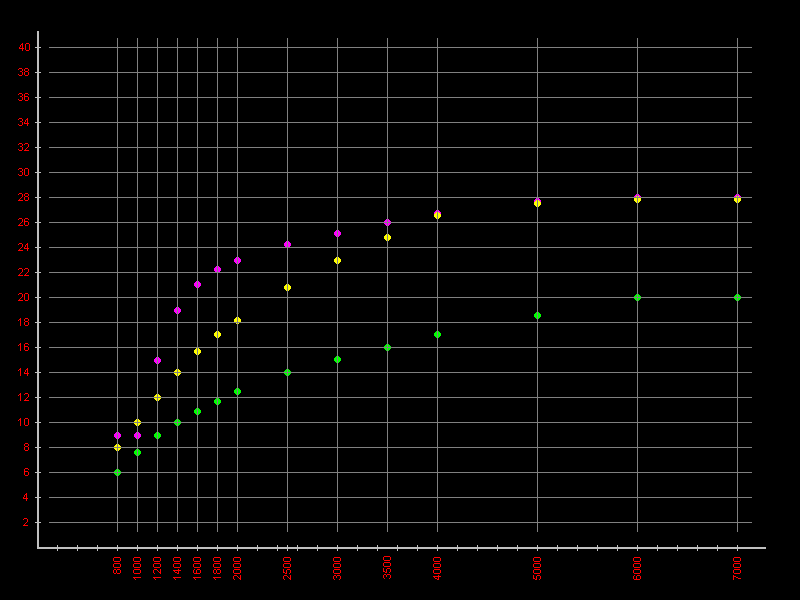The image size is (800, 600).
Task: Click the magenta data point at x=2500
Action: point(287,244)
